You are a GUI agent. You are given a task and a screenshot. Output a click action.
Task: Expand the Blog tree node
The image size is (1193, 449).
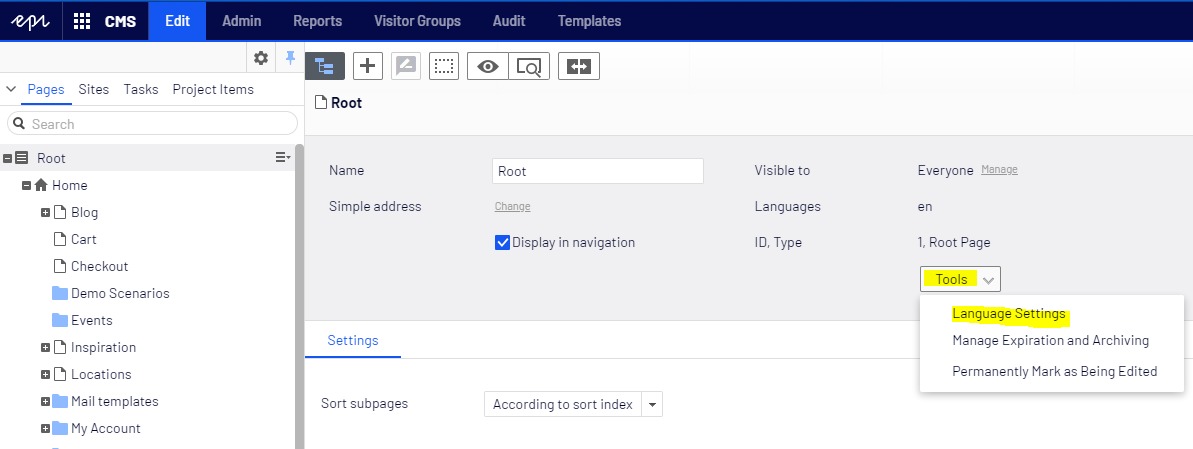pos(46,212)
